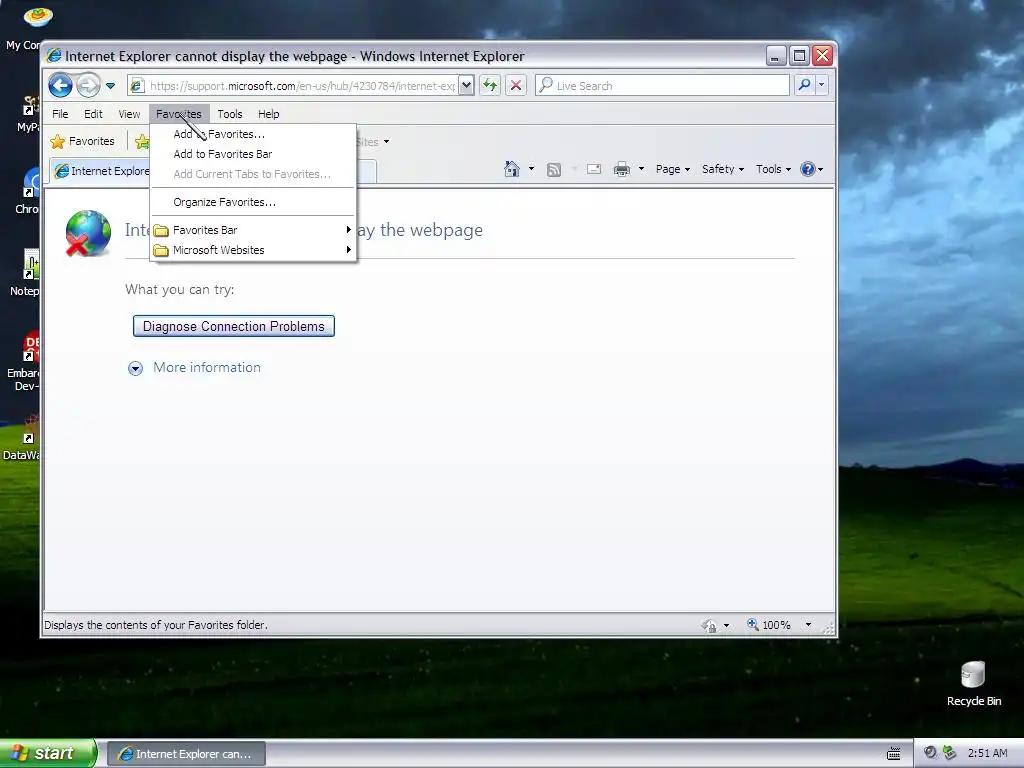This screenshot has height=768, width=1024.
Task: Open the Safety command menu
Action: [722, 169]
